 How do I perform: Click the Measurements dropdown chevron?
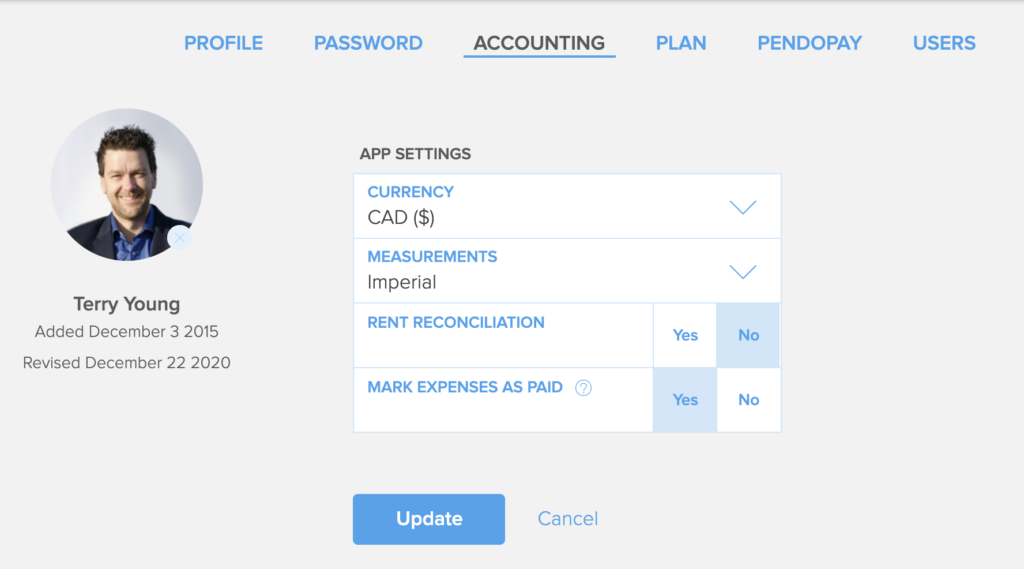click(743, 272)
